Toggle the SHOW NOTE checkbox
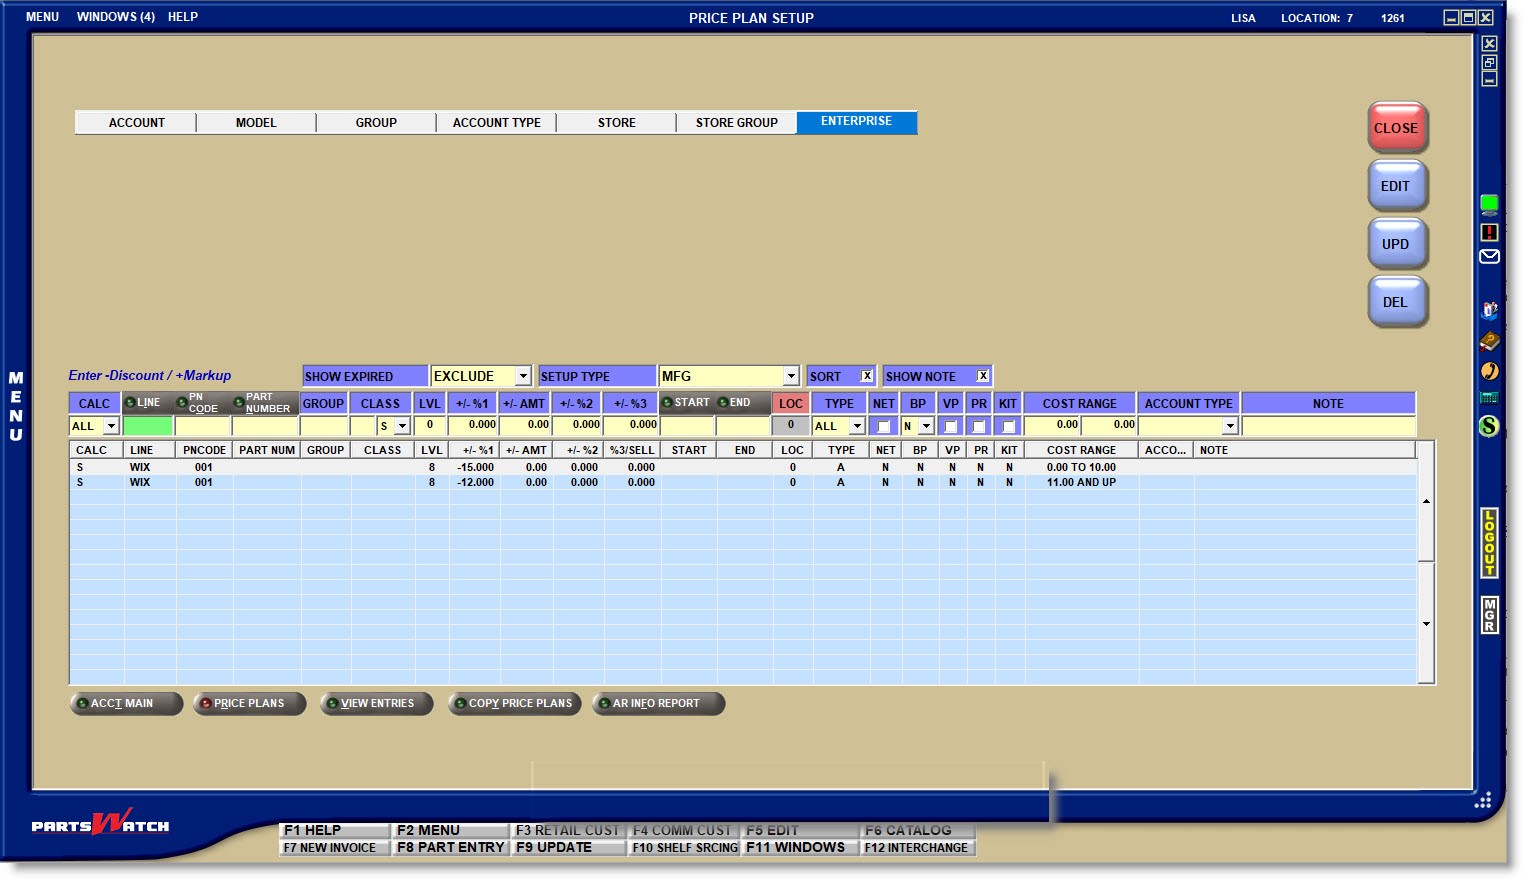 coord(983,376)
